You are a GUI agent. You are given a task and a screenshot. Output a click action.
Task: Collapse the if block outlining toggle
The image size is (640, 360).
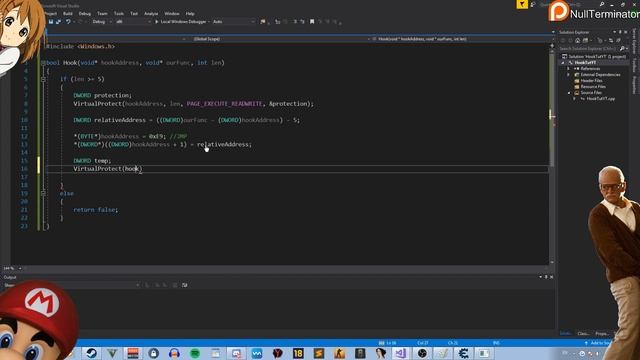coord(43,79)
